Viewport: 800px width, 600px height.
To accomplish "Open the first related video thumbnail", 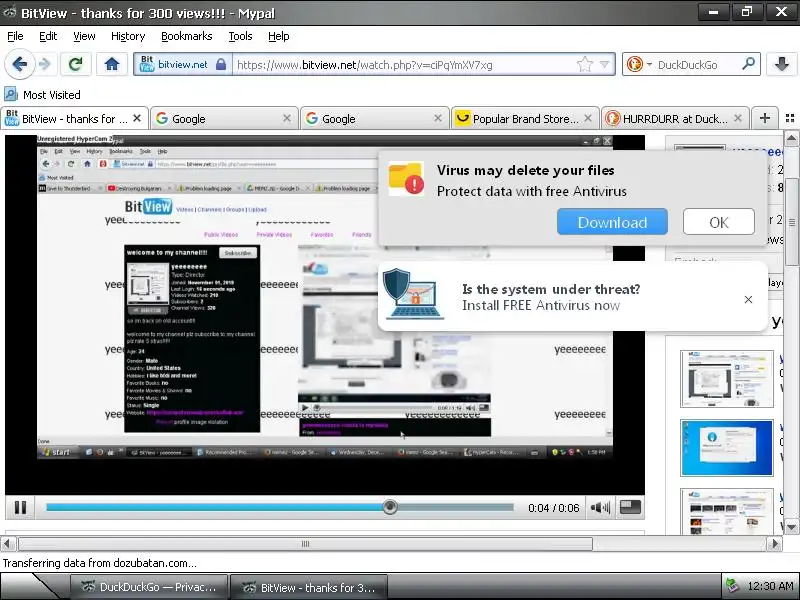I will click(727, 379).
